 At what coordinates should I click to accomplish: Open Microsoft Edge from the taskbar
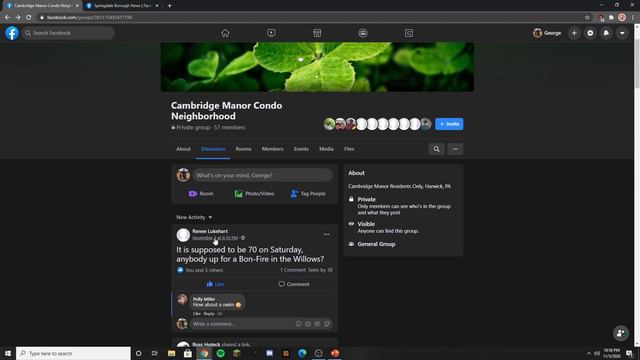pyautogui.click(x=302, y=353)
